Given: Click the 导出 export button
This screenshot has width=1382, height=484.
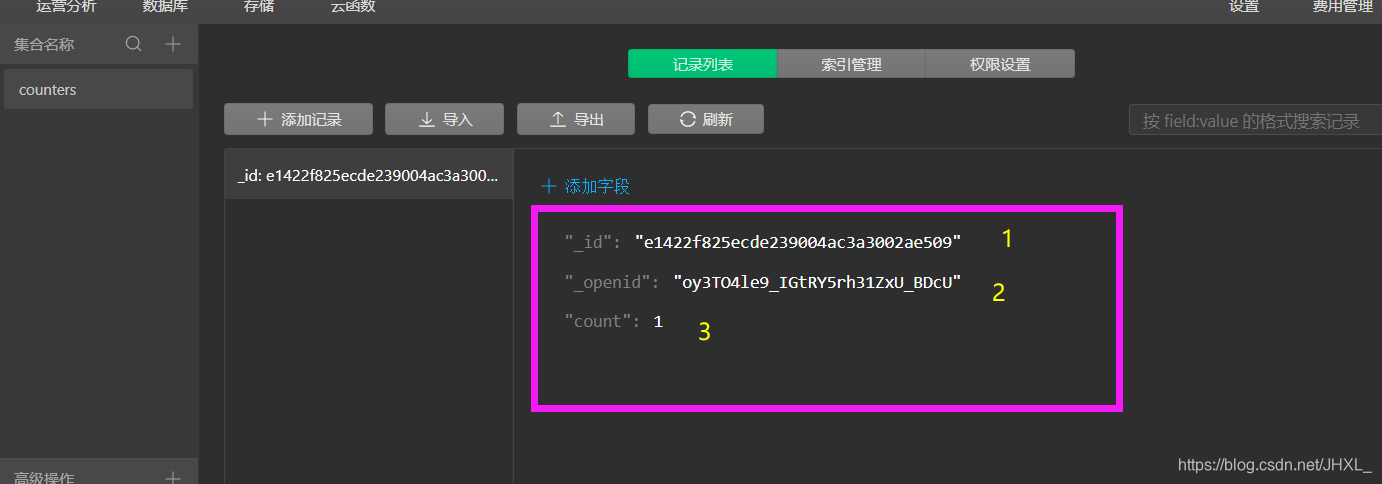Looking at the screenshot, I should pyautogui.click(x=576, y=119).
